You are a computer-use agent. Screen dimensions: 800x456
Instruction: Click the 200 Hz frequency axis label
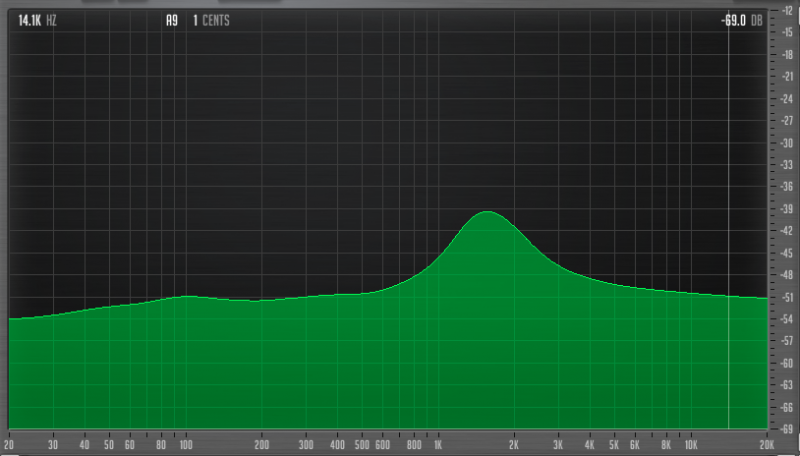[x=262, y=443]
